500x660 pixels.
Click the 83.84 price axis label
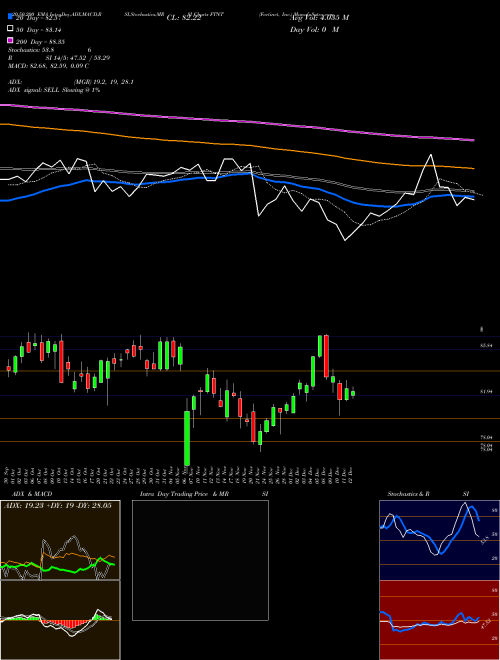point(487,345)
